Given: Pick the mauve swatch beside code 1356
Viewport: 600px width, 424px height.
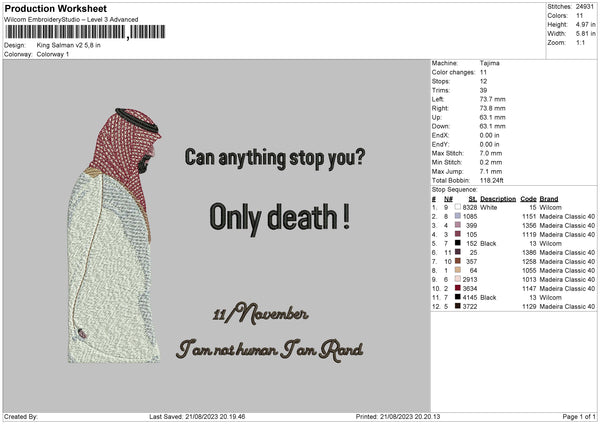Looking at the screenshot, I should 458,225.
